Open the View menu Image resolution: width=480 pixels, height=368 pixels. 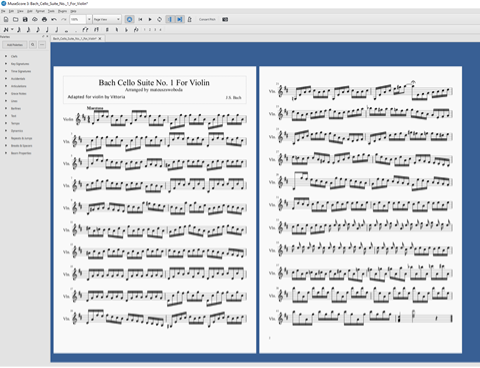[20, 11]
